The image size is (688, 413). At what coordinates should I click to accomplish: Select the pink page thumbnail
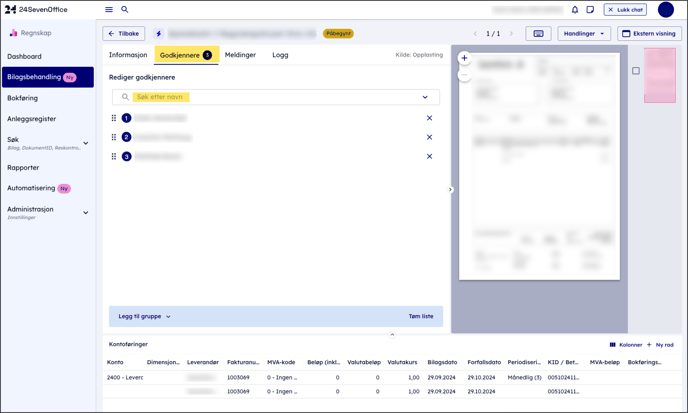660,75
